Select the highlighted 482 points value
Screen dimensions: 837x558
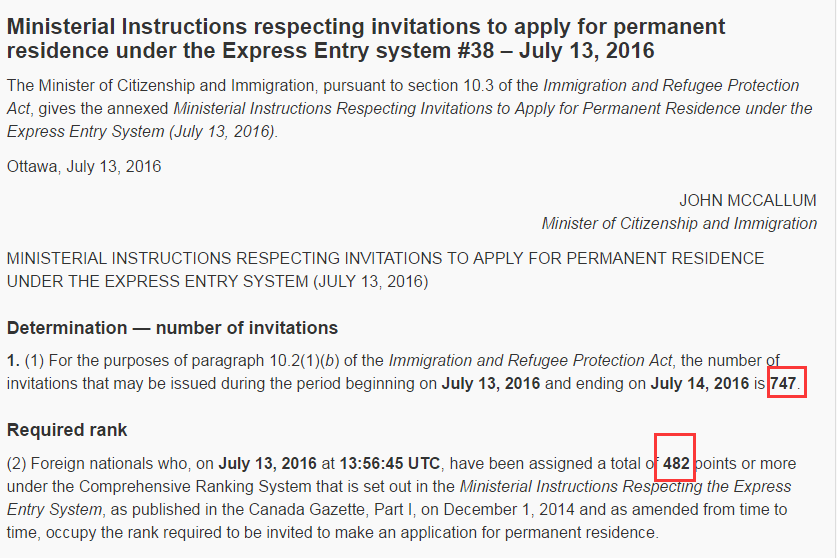(x=676, y=463)
